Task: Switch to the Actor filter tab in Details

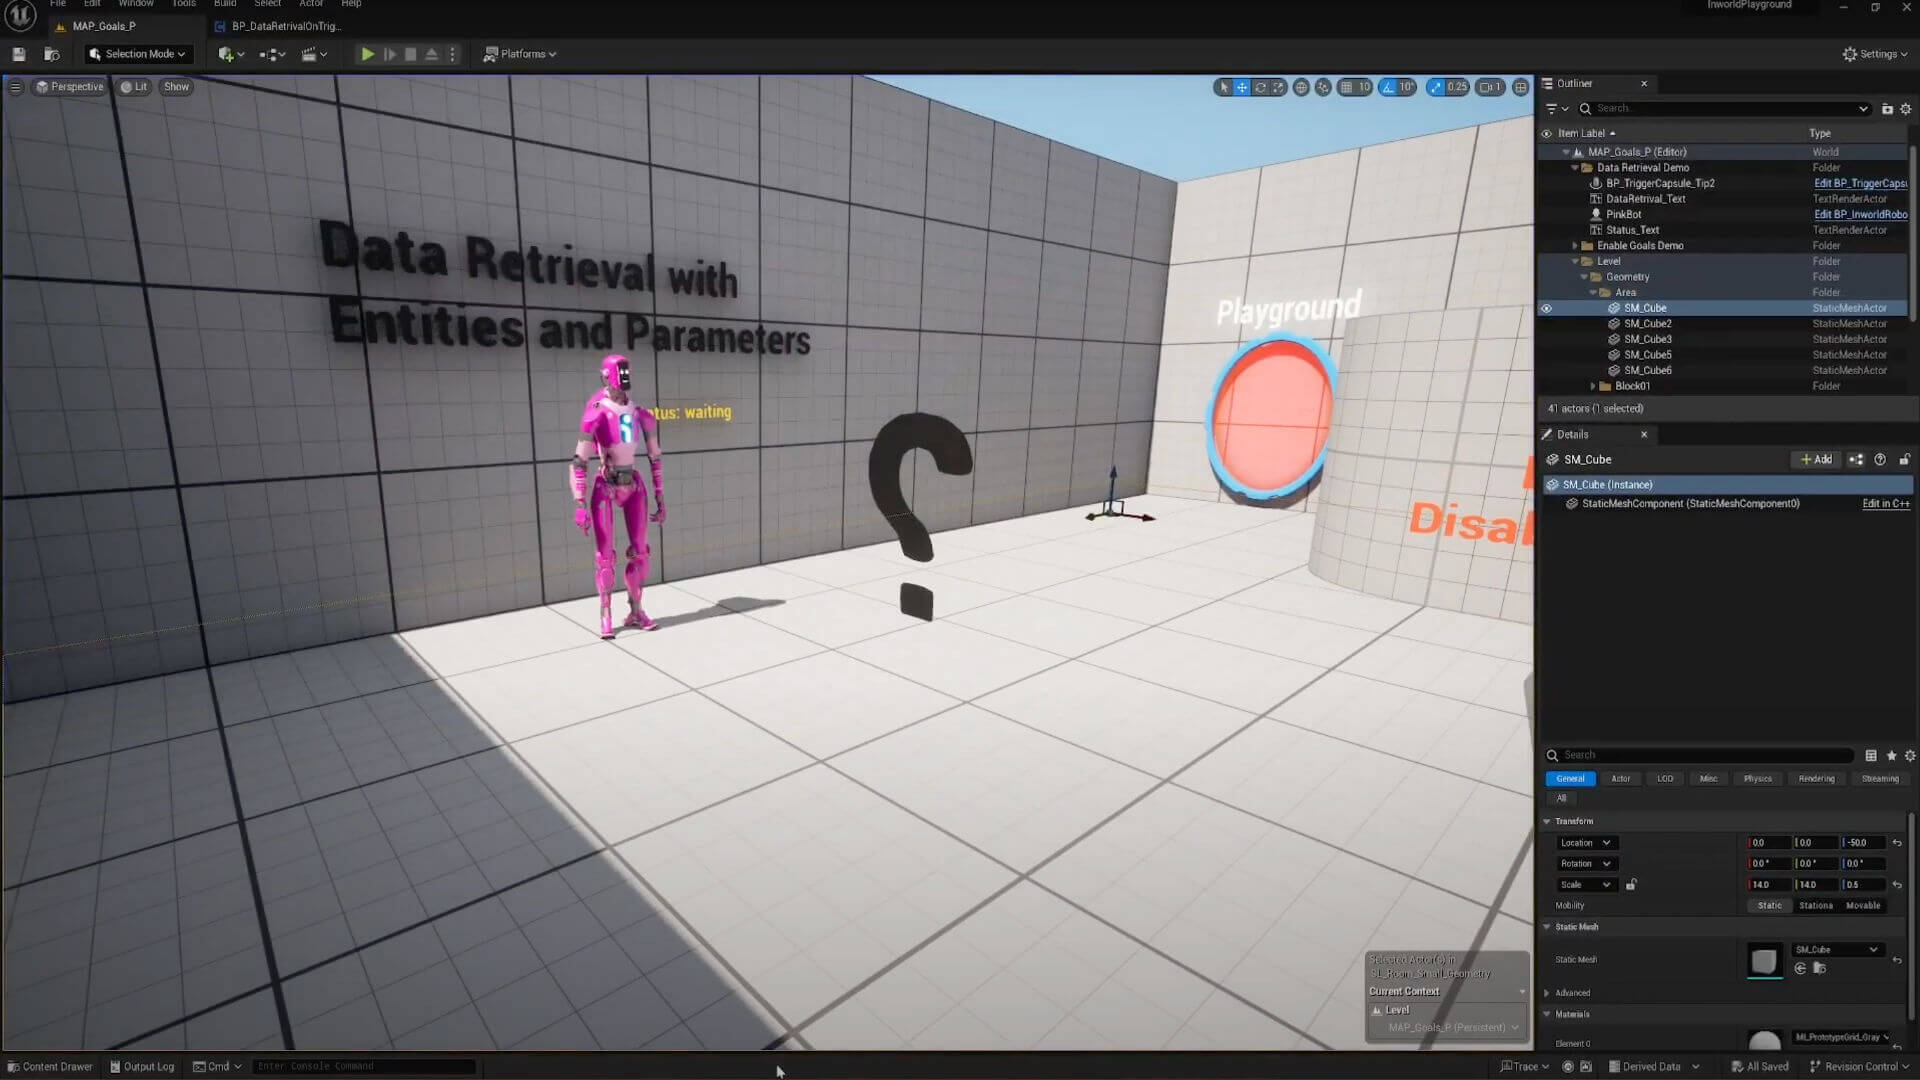Action: [x=1620, y=779]
